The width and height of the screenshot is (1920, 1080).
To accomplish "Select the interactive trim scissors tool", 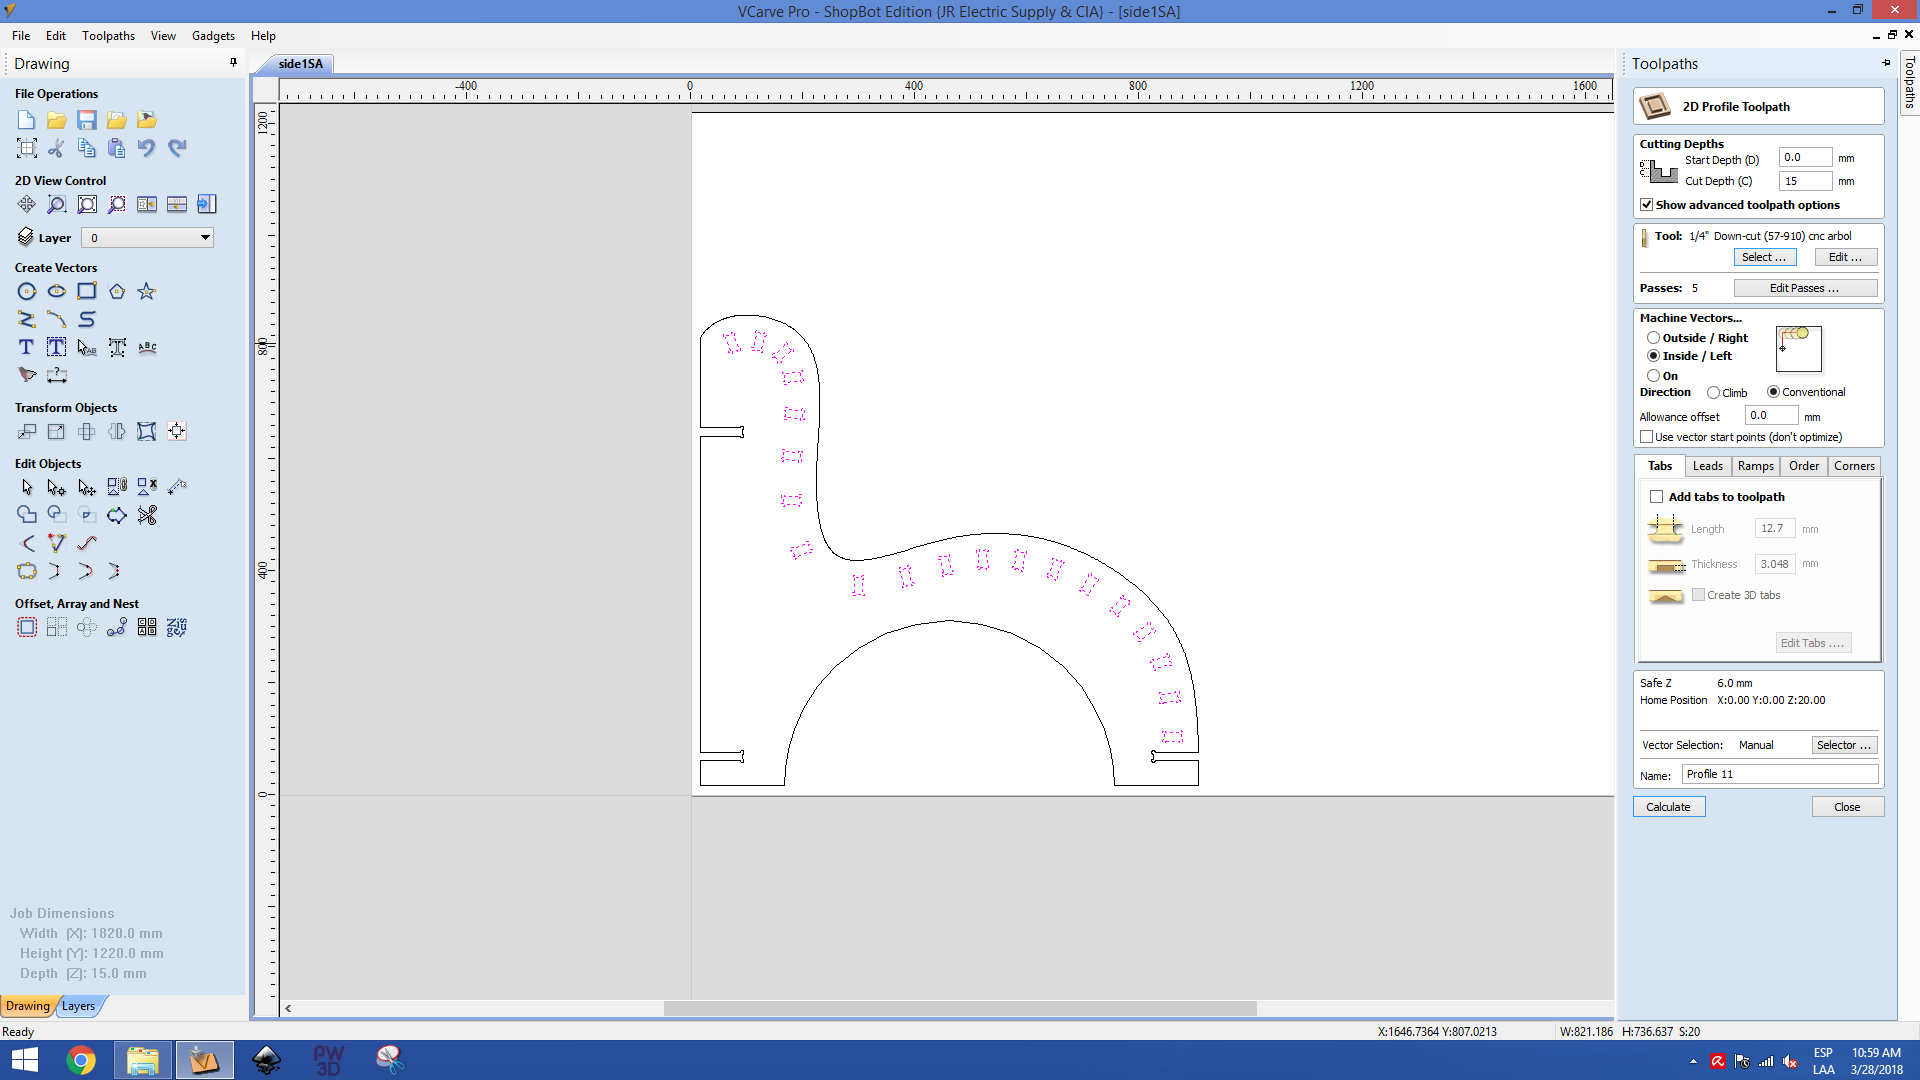I will [x=147, y=515].
